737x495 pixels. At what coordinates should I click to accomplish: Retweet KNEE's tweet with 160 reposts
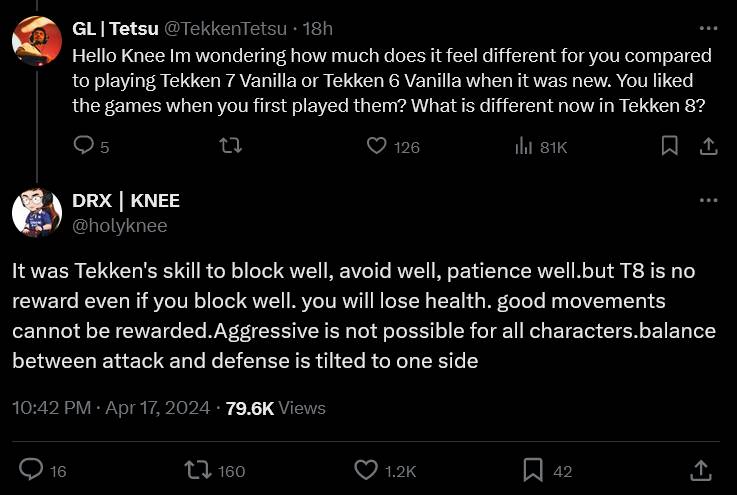(196, 469)
